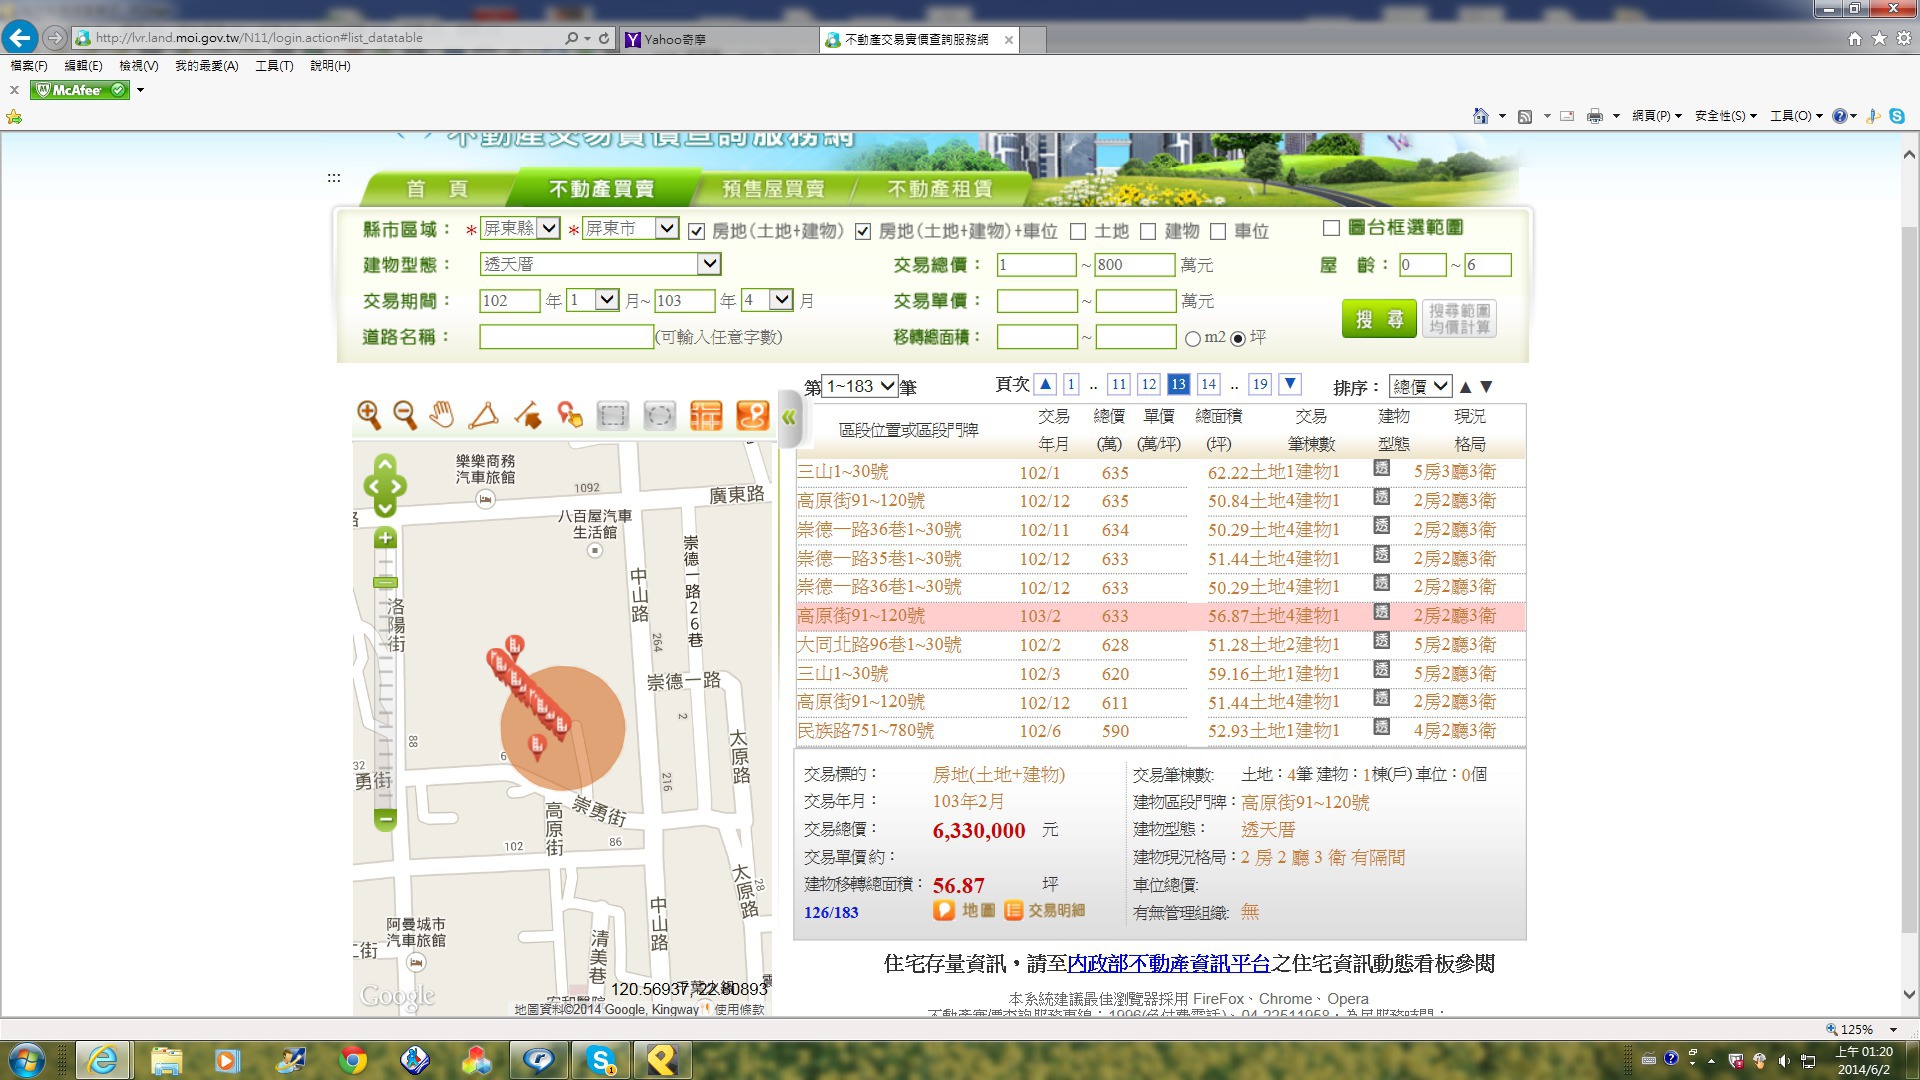Select the map zoom-in magnifier tool
This screenshot has width=1920, height=1080.
[x=368, y=415]
